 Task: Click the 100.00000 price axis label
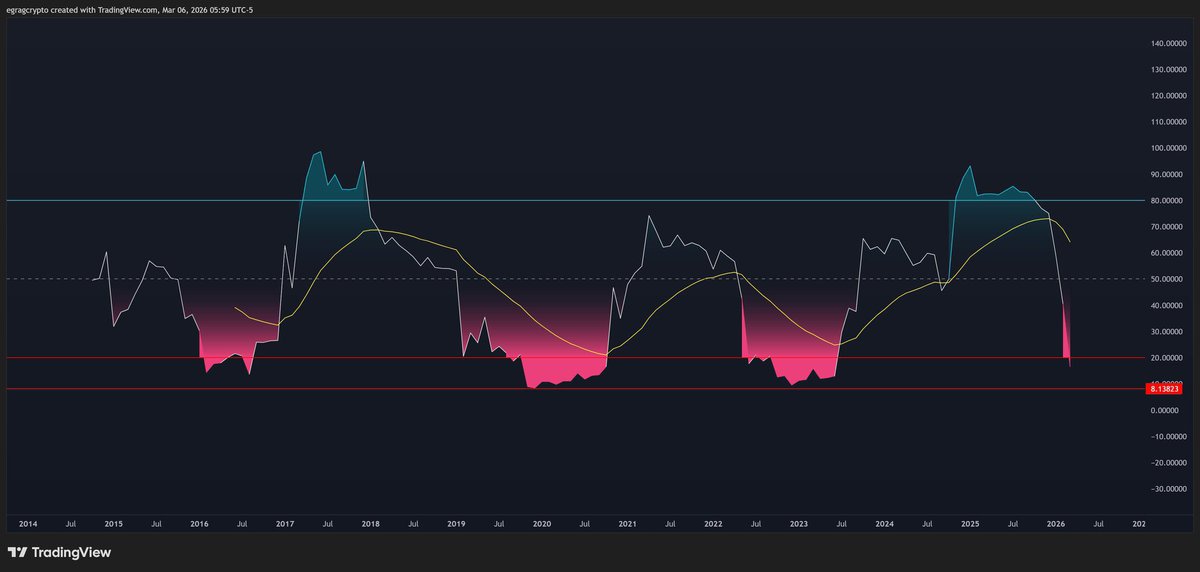(x=1167, y=148)
